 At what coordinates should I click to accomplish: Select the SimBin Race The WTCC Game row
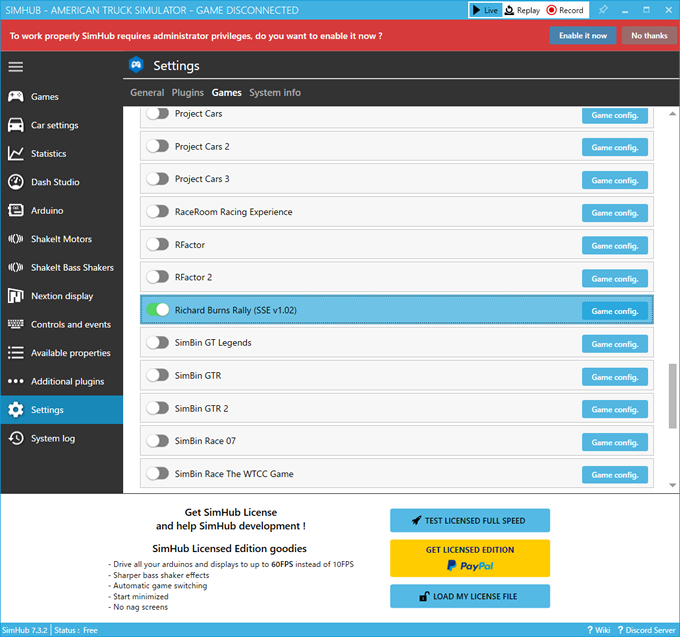pyautogui.click(x=396, y=474)
